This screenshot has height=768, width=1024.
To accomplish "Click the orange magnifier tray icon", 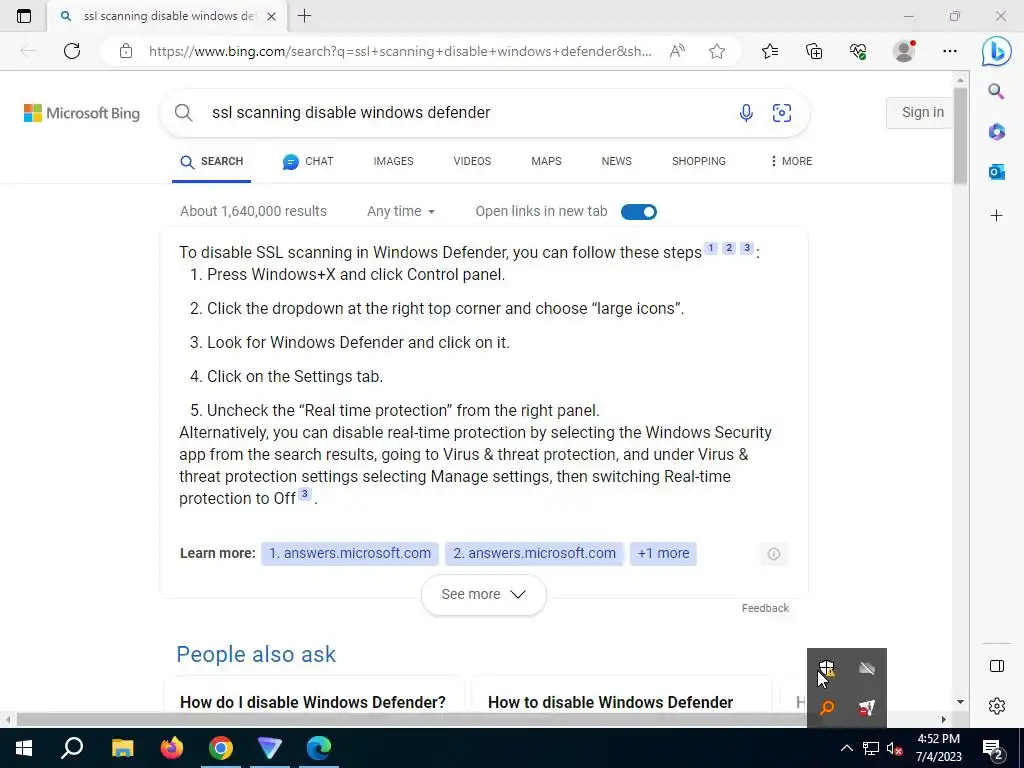I will pos(827,708).
